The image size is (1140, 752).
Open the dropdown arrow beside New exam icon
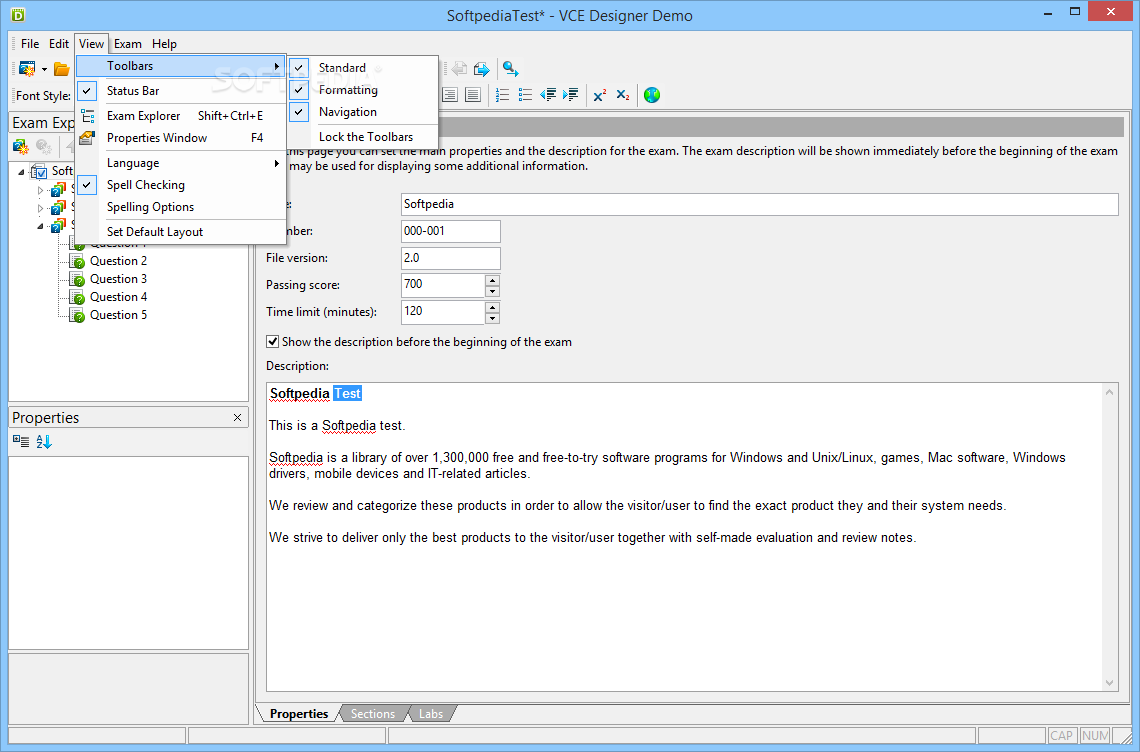pyautogui.click(x=44, y=70)
